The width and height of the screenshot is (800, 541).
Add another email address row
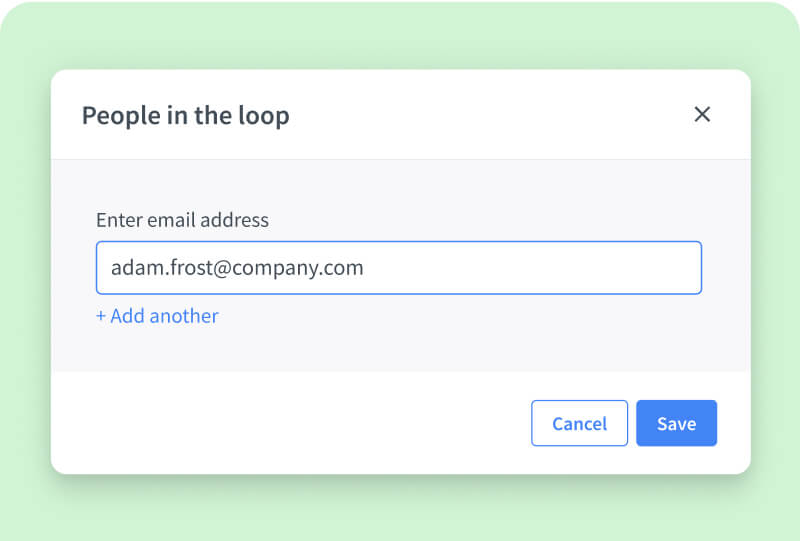click(x=158, y=316)
